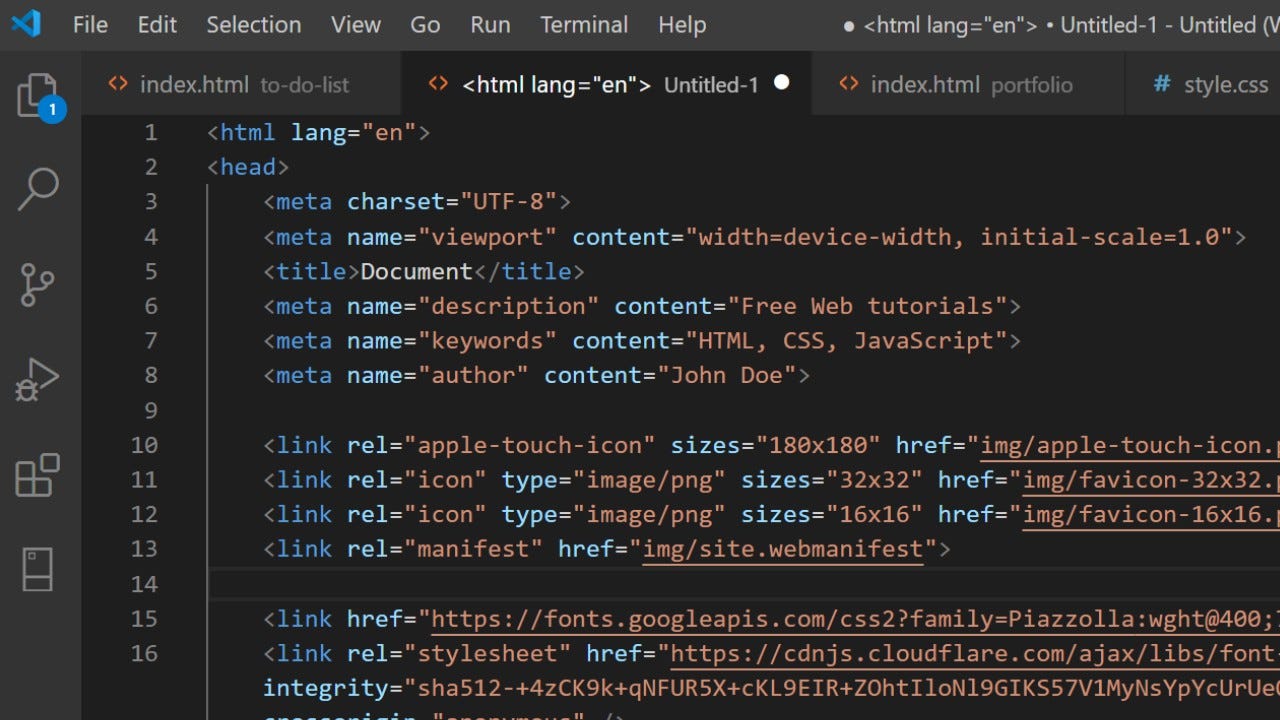Viewport: 1280px width, 720px height.
Task: Click the HTML icon on the to-do-list tab
Action: [x=118, y=84]
